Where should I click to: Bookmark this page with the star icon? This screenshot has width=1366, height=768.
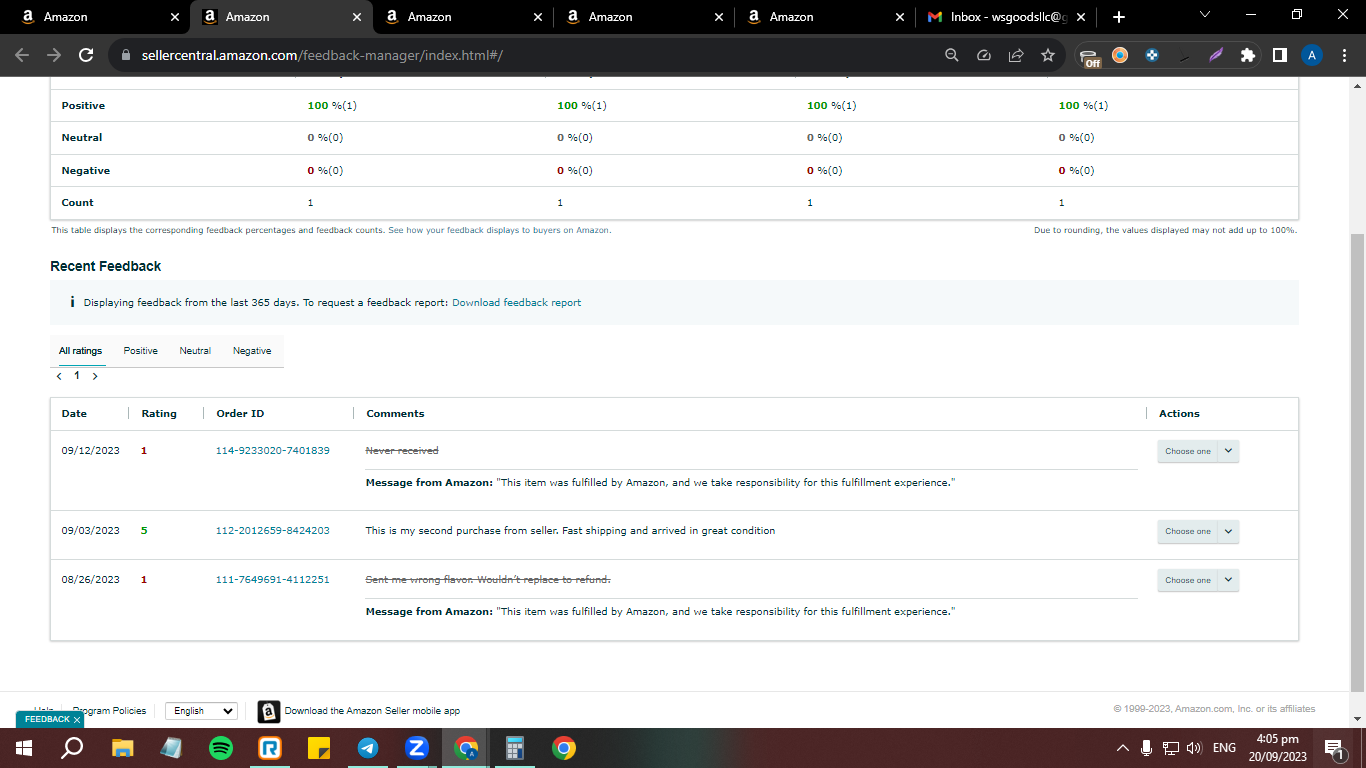point(1048,55)
